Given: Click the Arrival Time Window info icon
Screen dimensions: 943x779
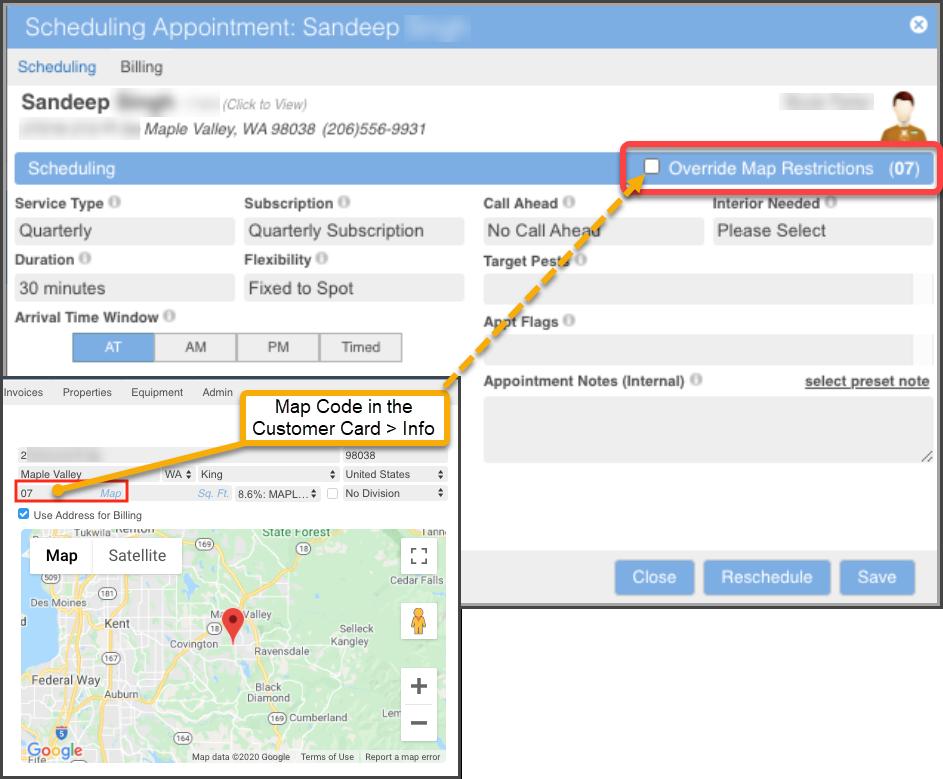Looking at the screenshot, I should [170, 317].
